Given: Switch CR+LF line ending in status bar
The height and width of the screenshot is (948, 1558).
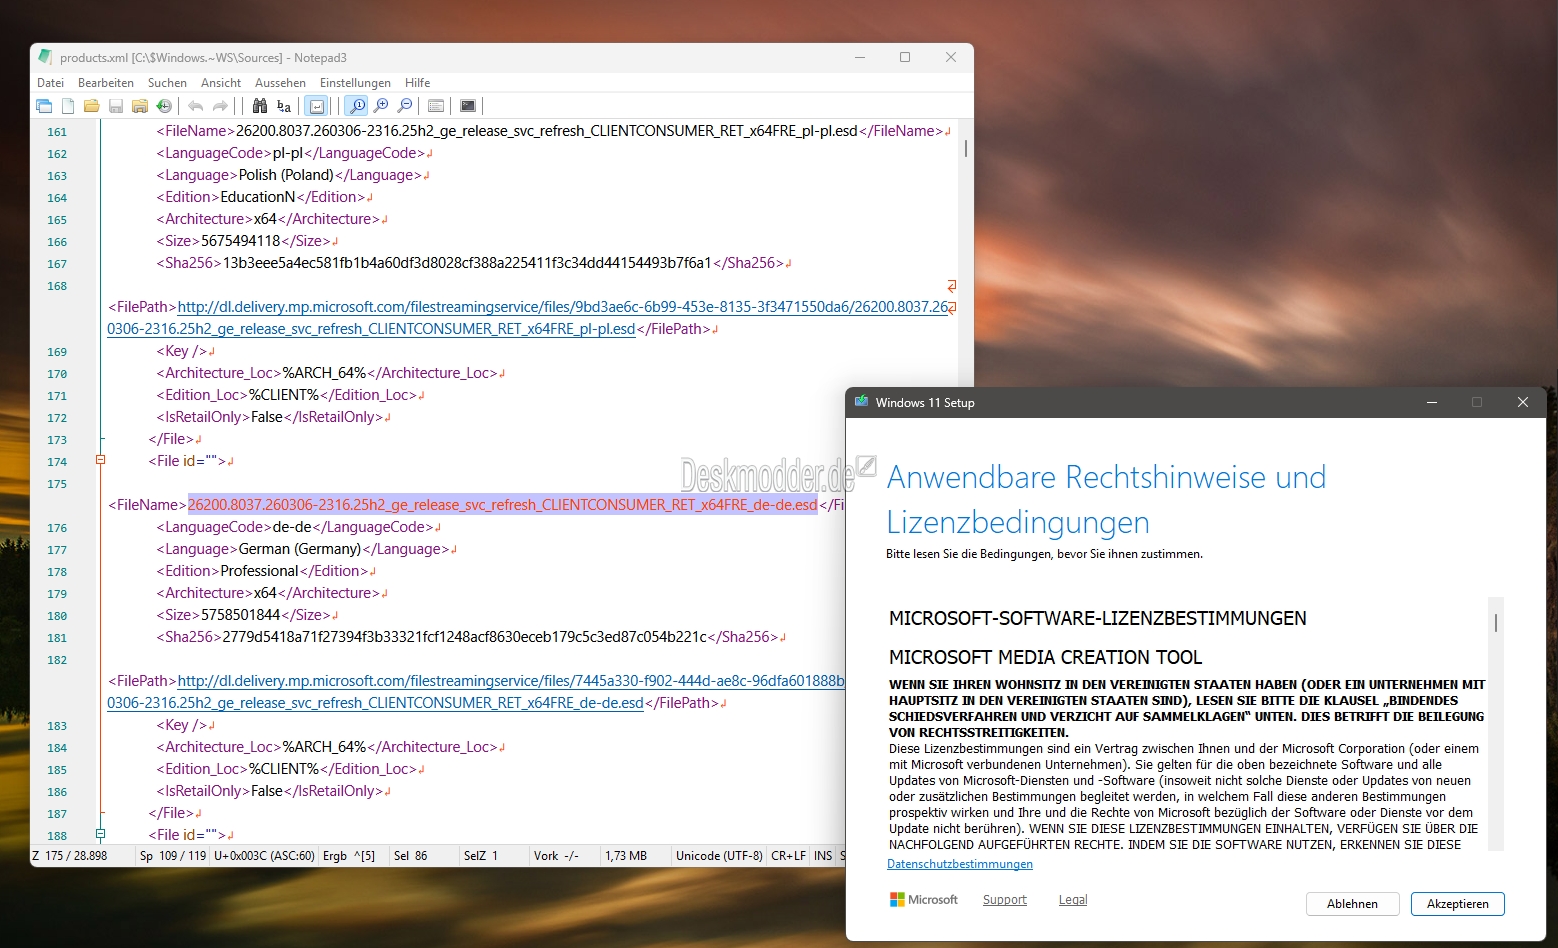Looking at the screenshot, I should tap(788, 856).
